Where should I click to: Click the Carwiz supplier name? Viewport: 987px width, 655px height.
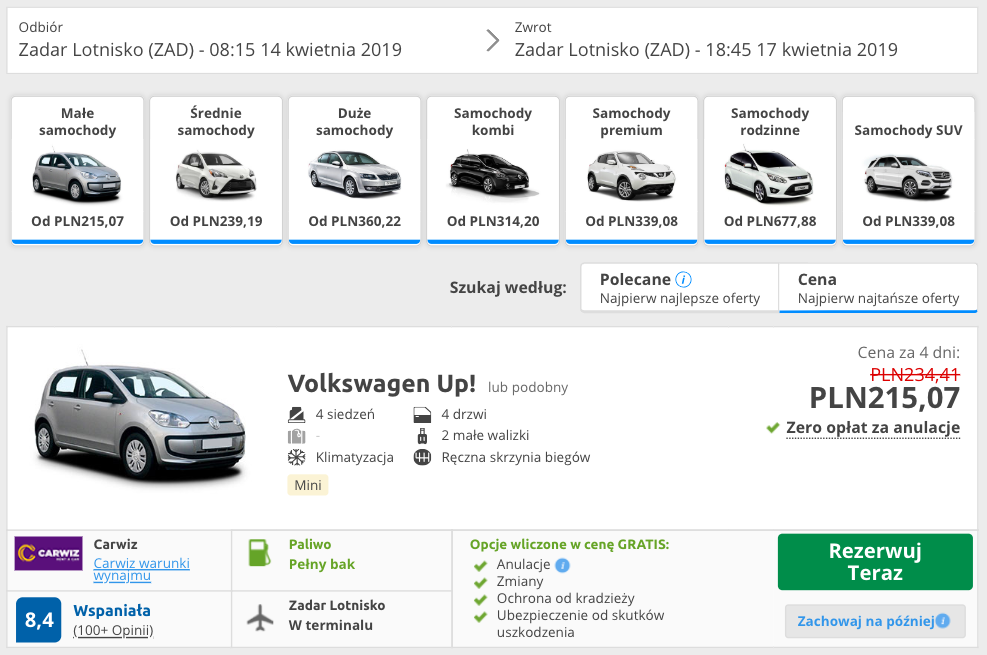tap(115, 544)
